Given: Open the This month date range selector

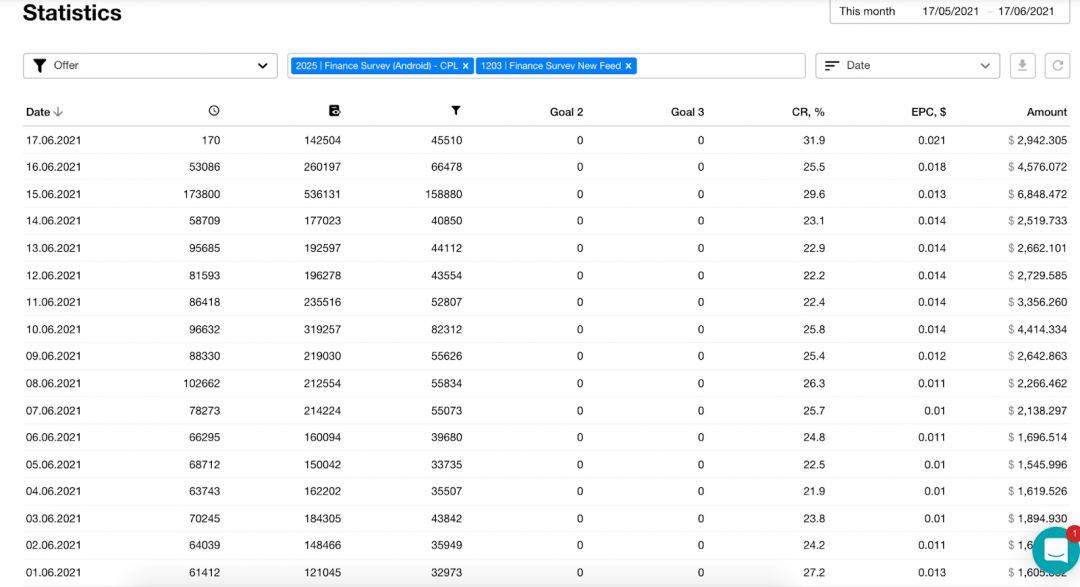Looking at the screenshot, I should point(868,11).
